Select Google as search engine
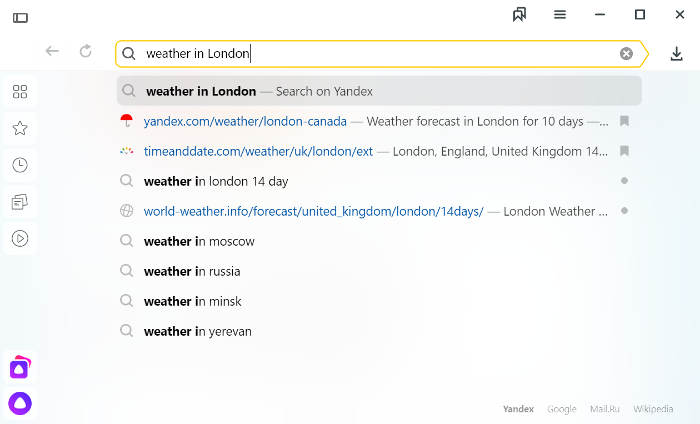Viewport: 700px width, 424px height. pyautogui.click(x=562, y=409)
